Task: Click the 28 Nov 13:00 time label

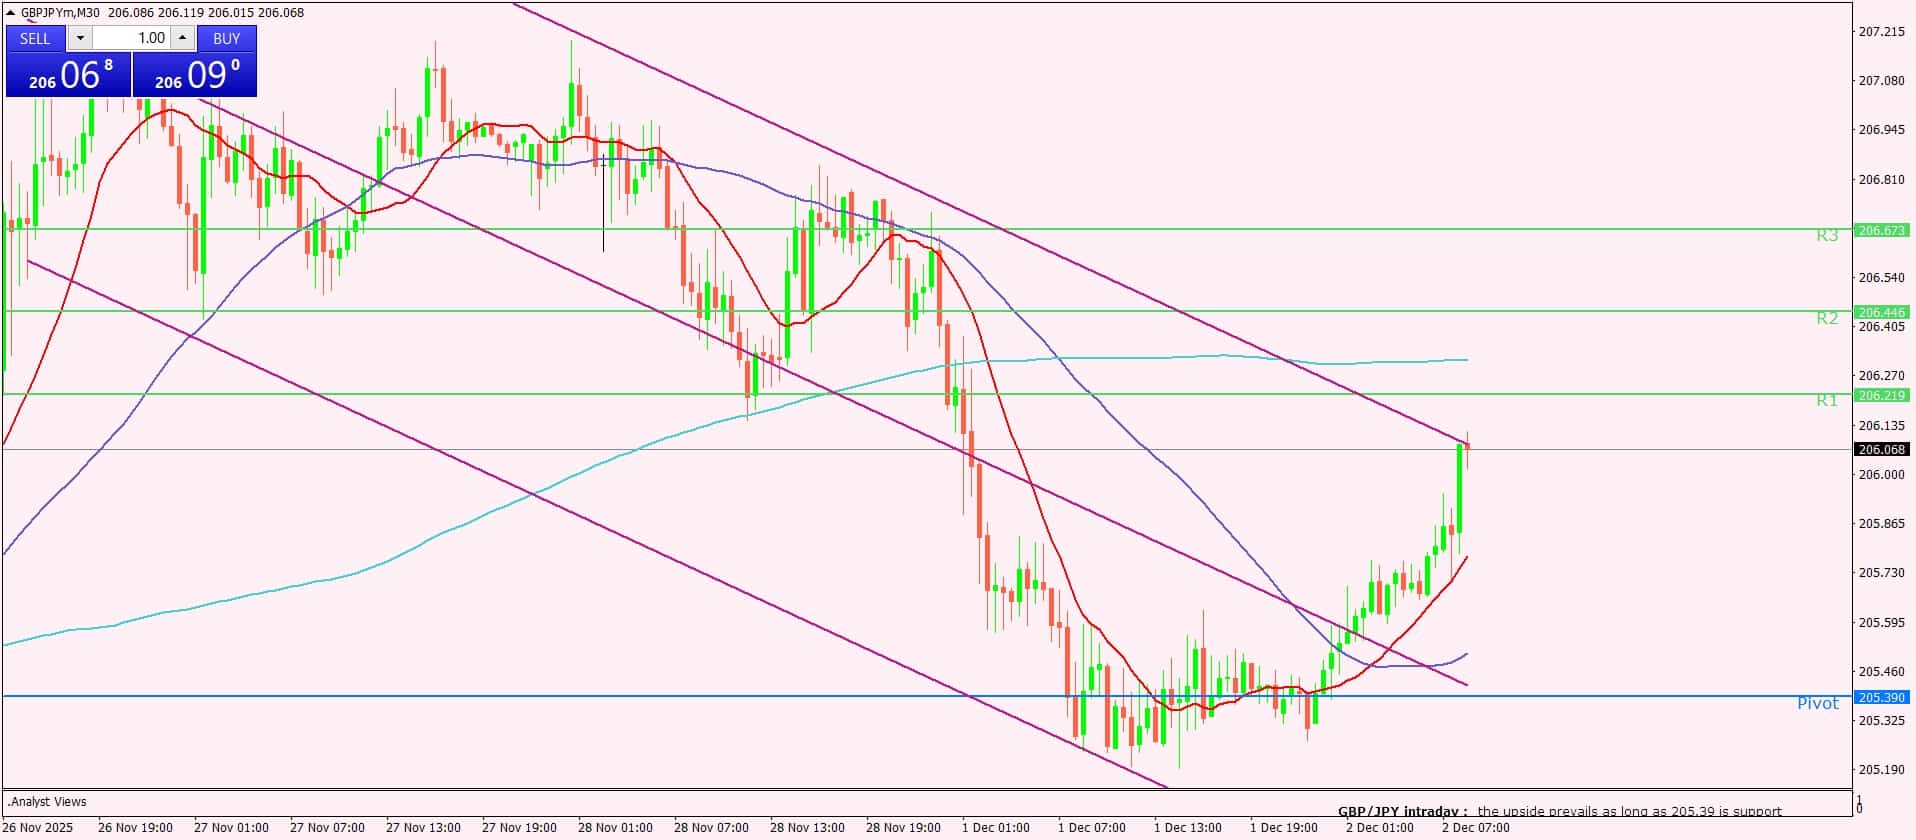Action: [807, 827]
